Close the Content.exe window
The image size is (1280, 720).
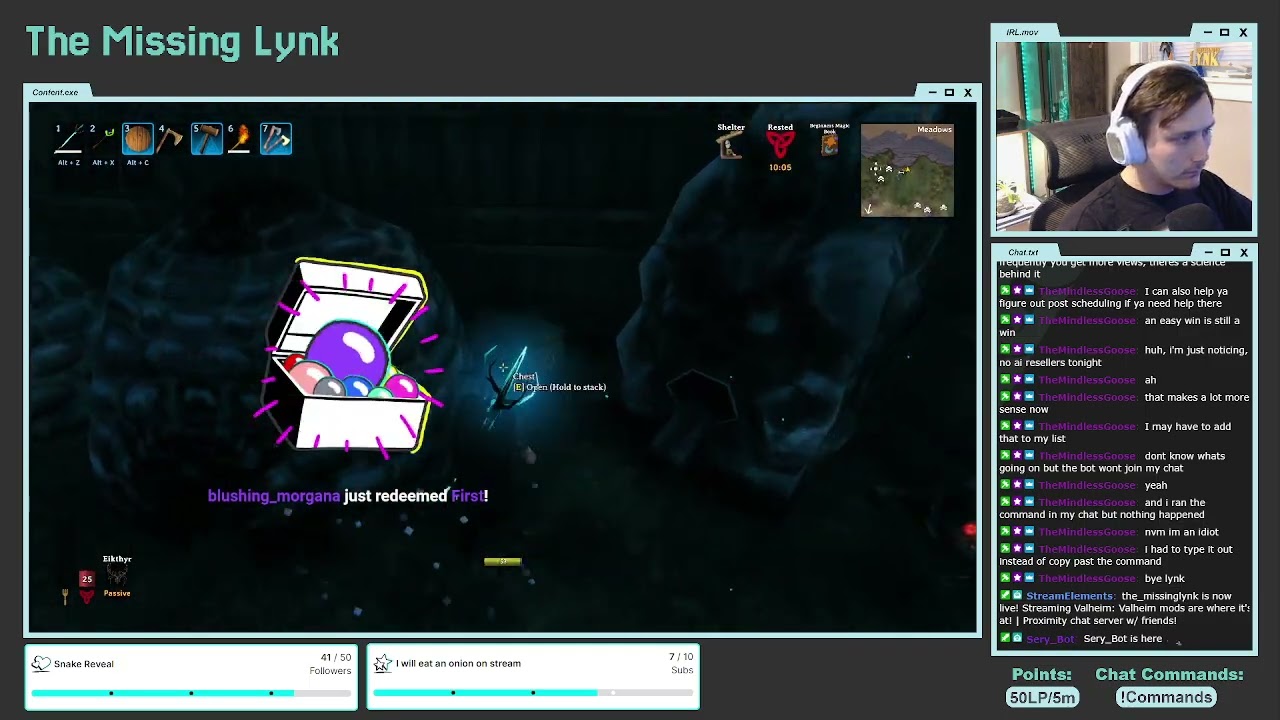(x=967, y=92)
